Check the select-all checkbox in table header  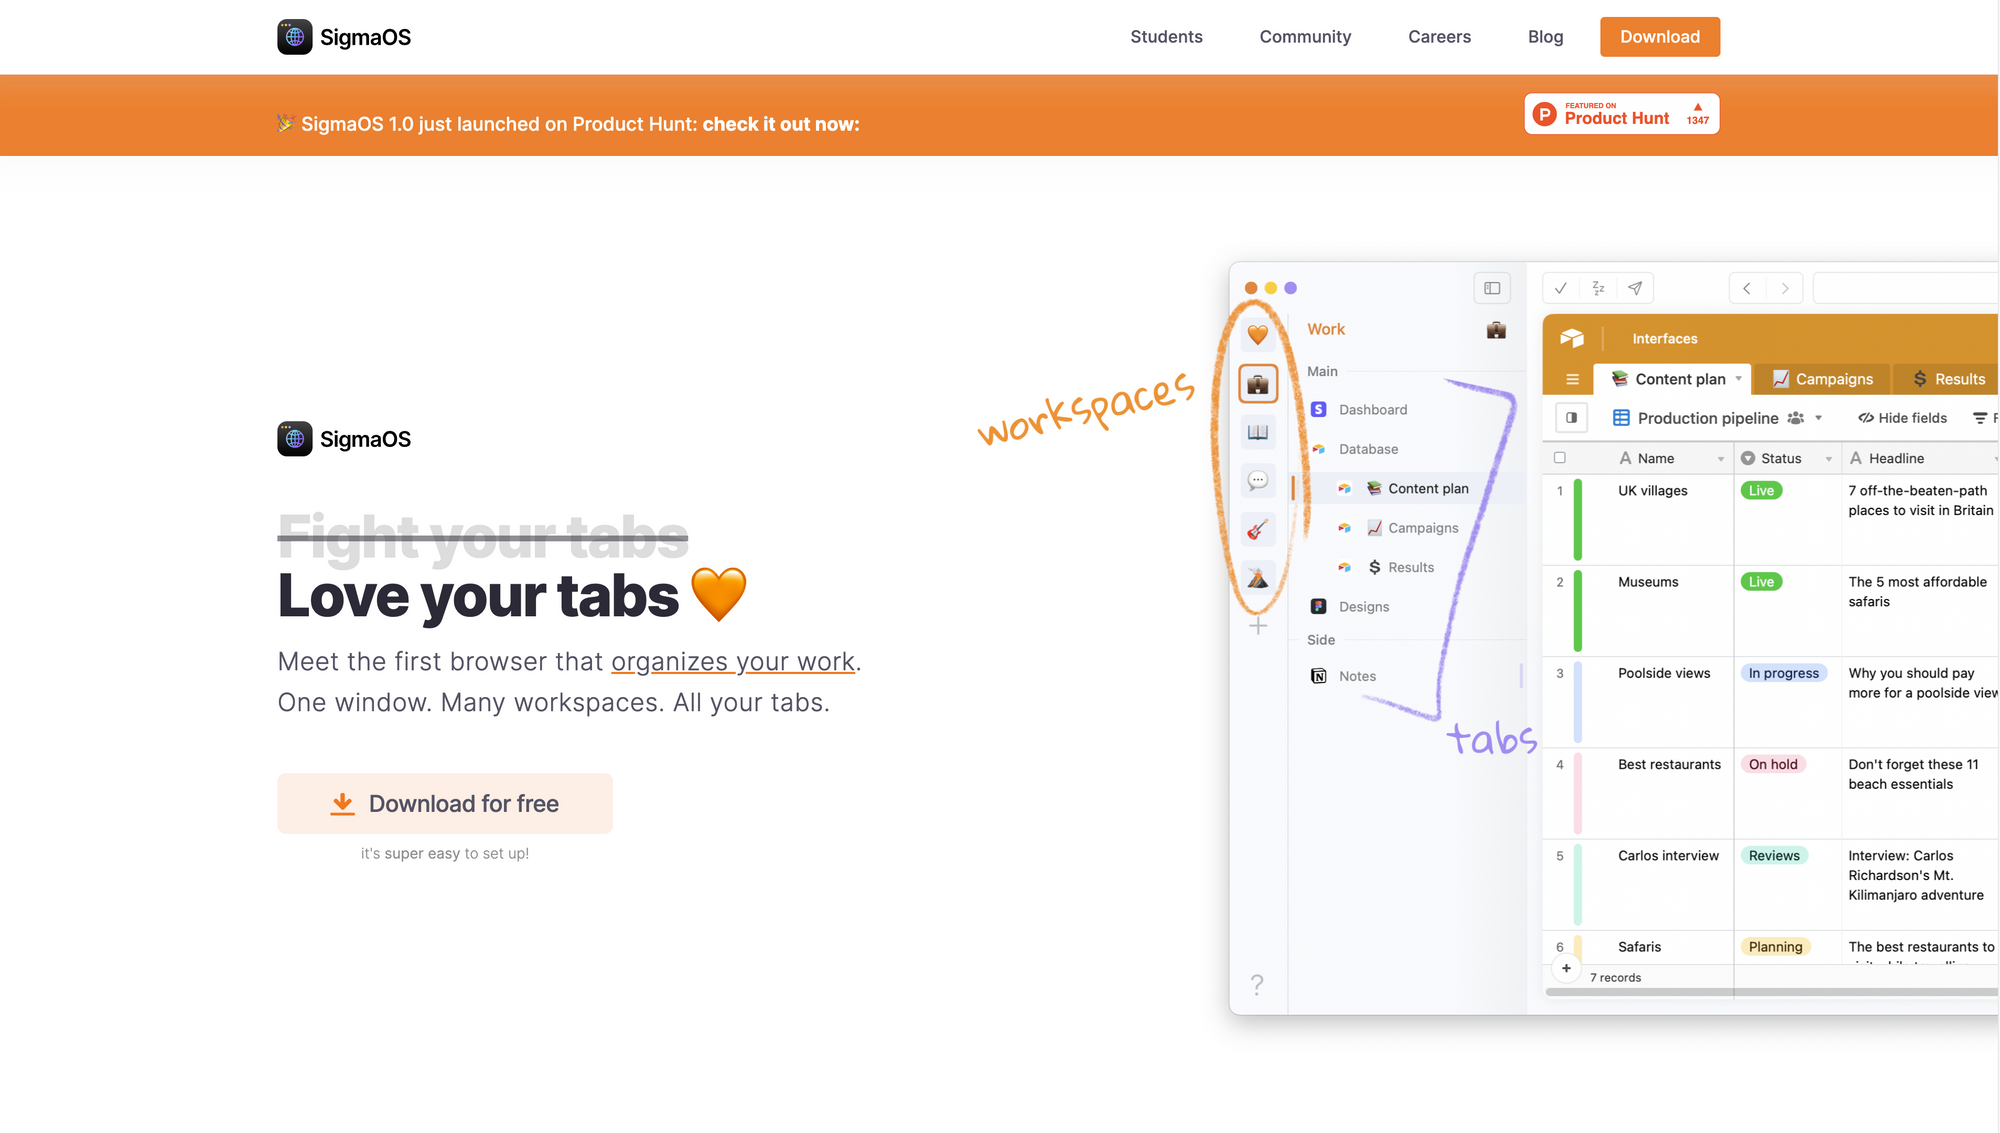click(x=1559, y=458)
